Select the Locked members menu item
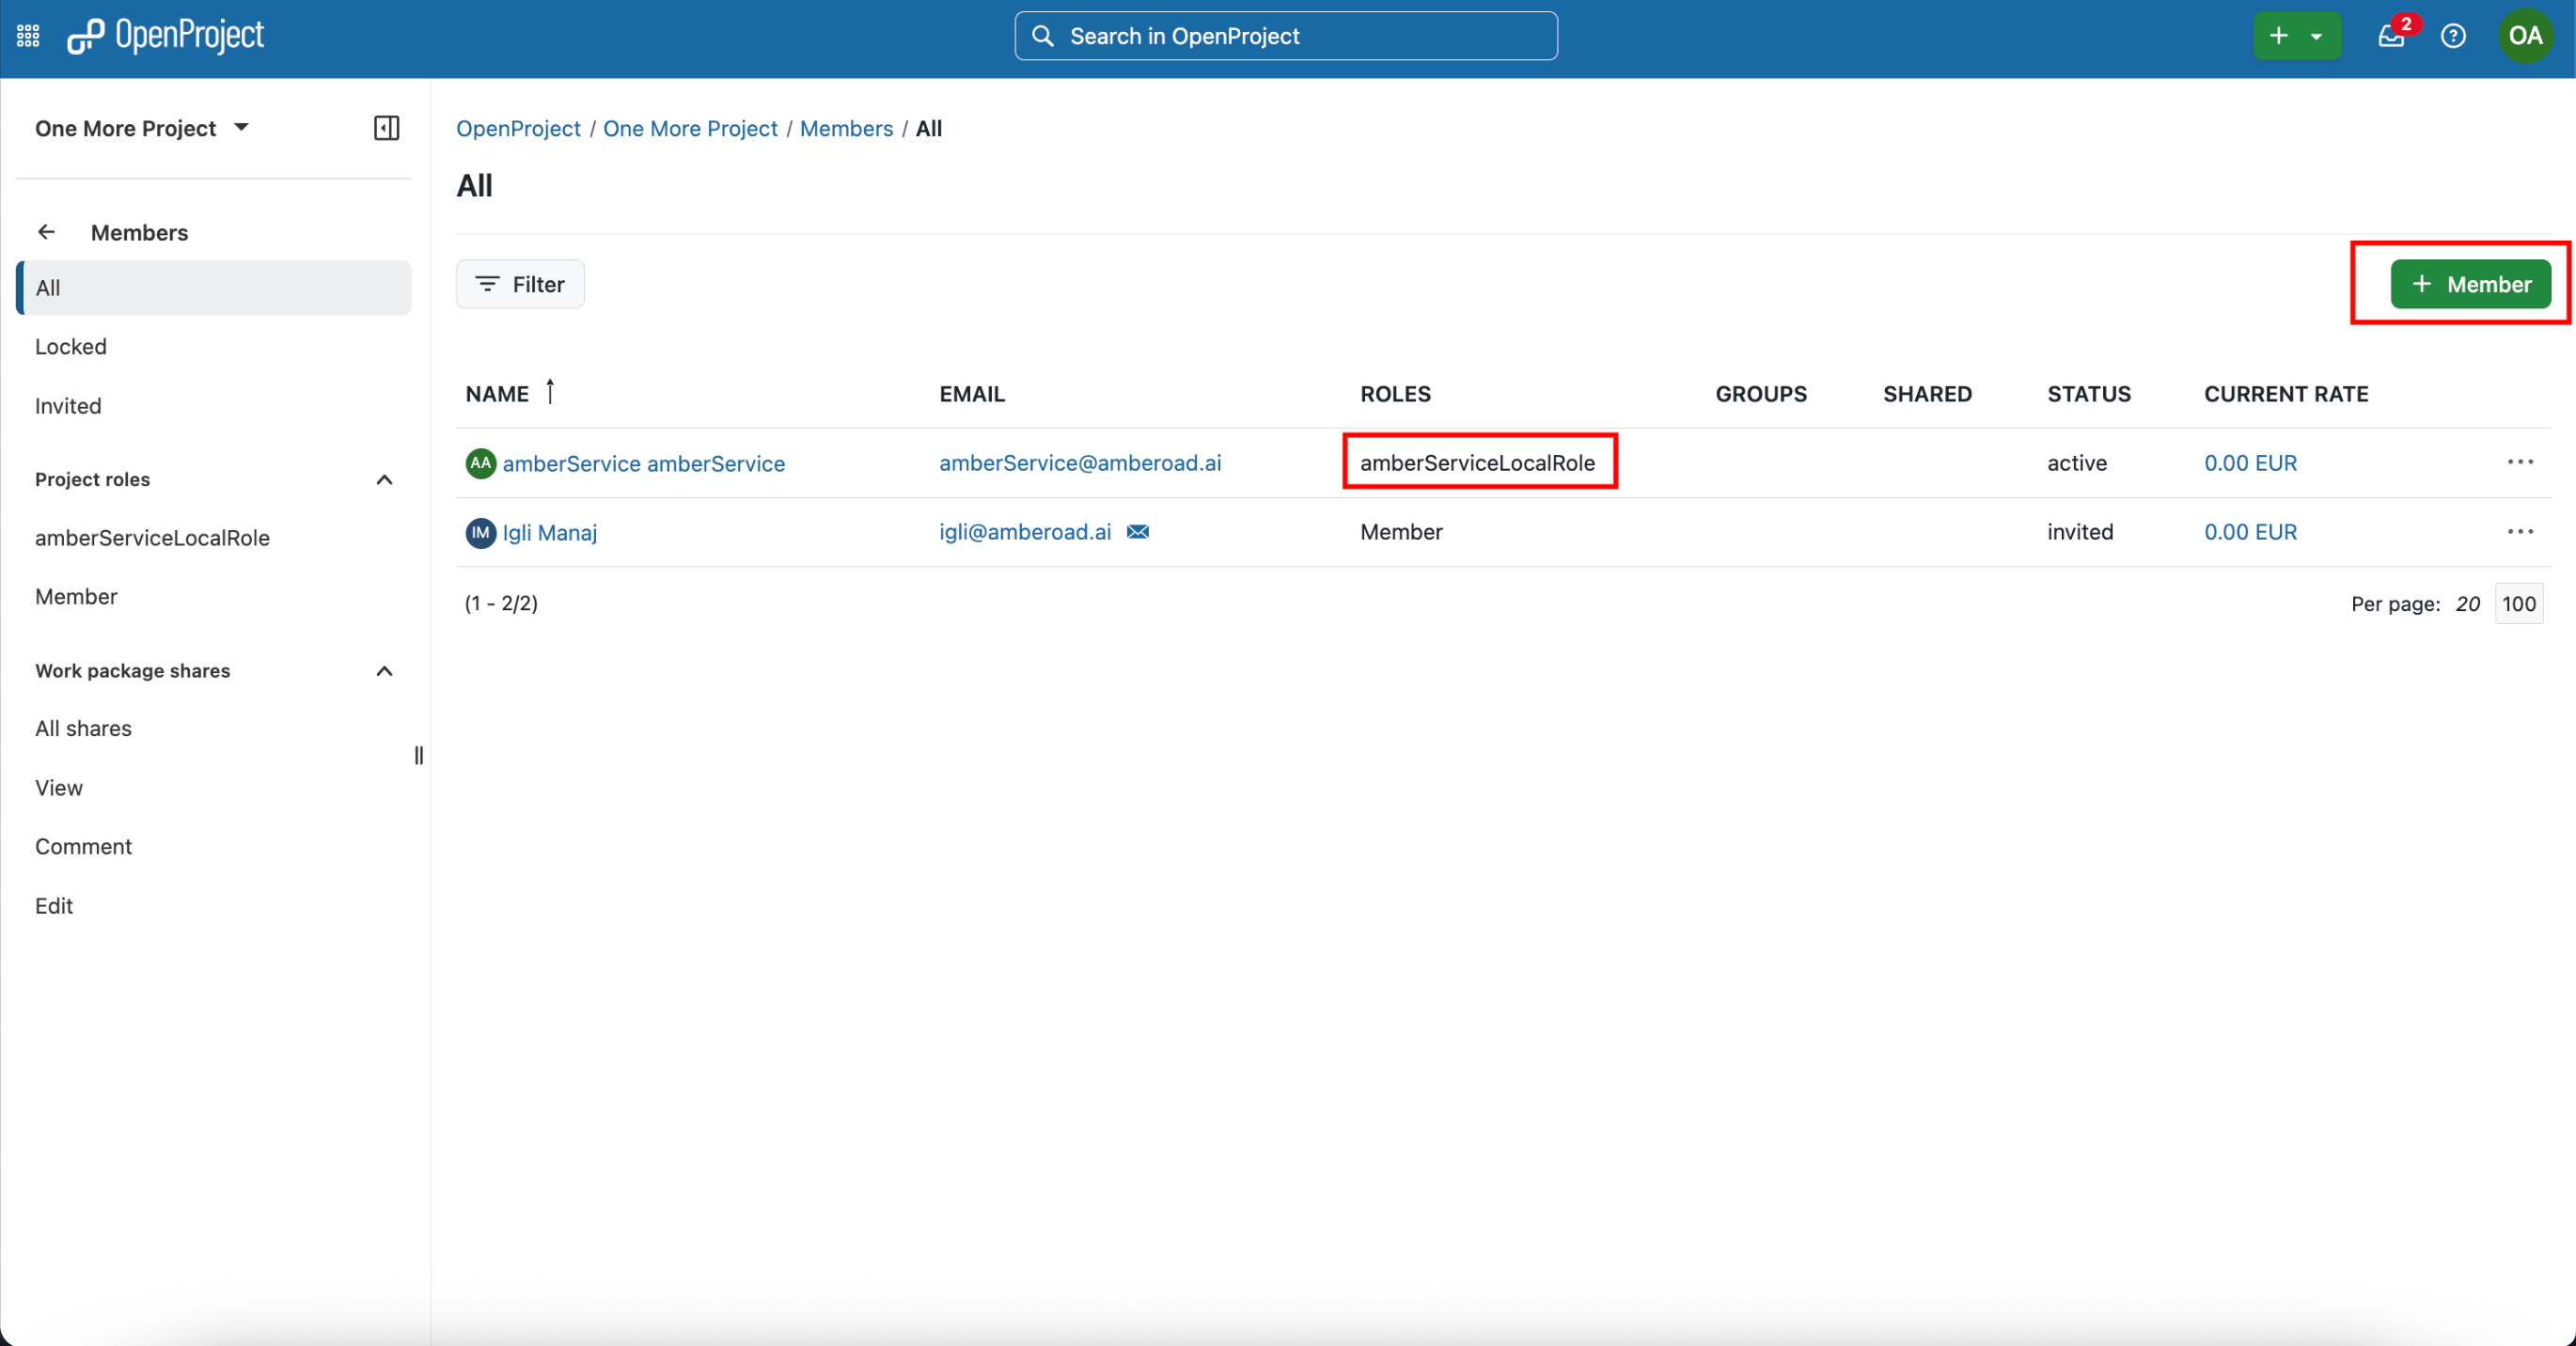2576x1346 pixels. tap(71, 346)
